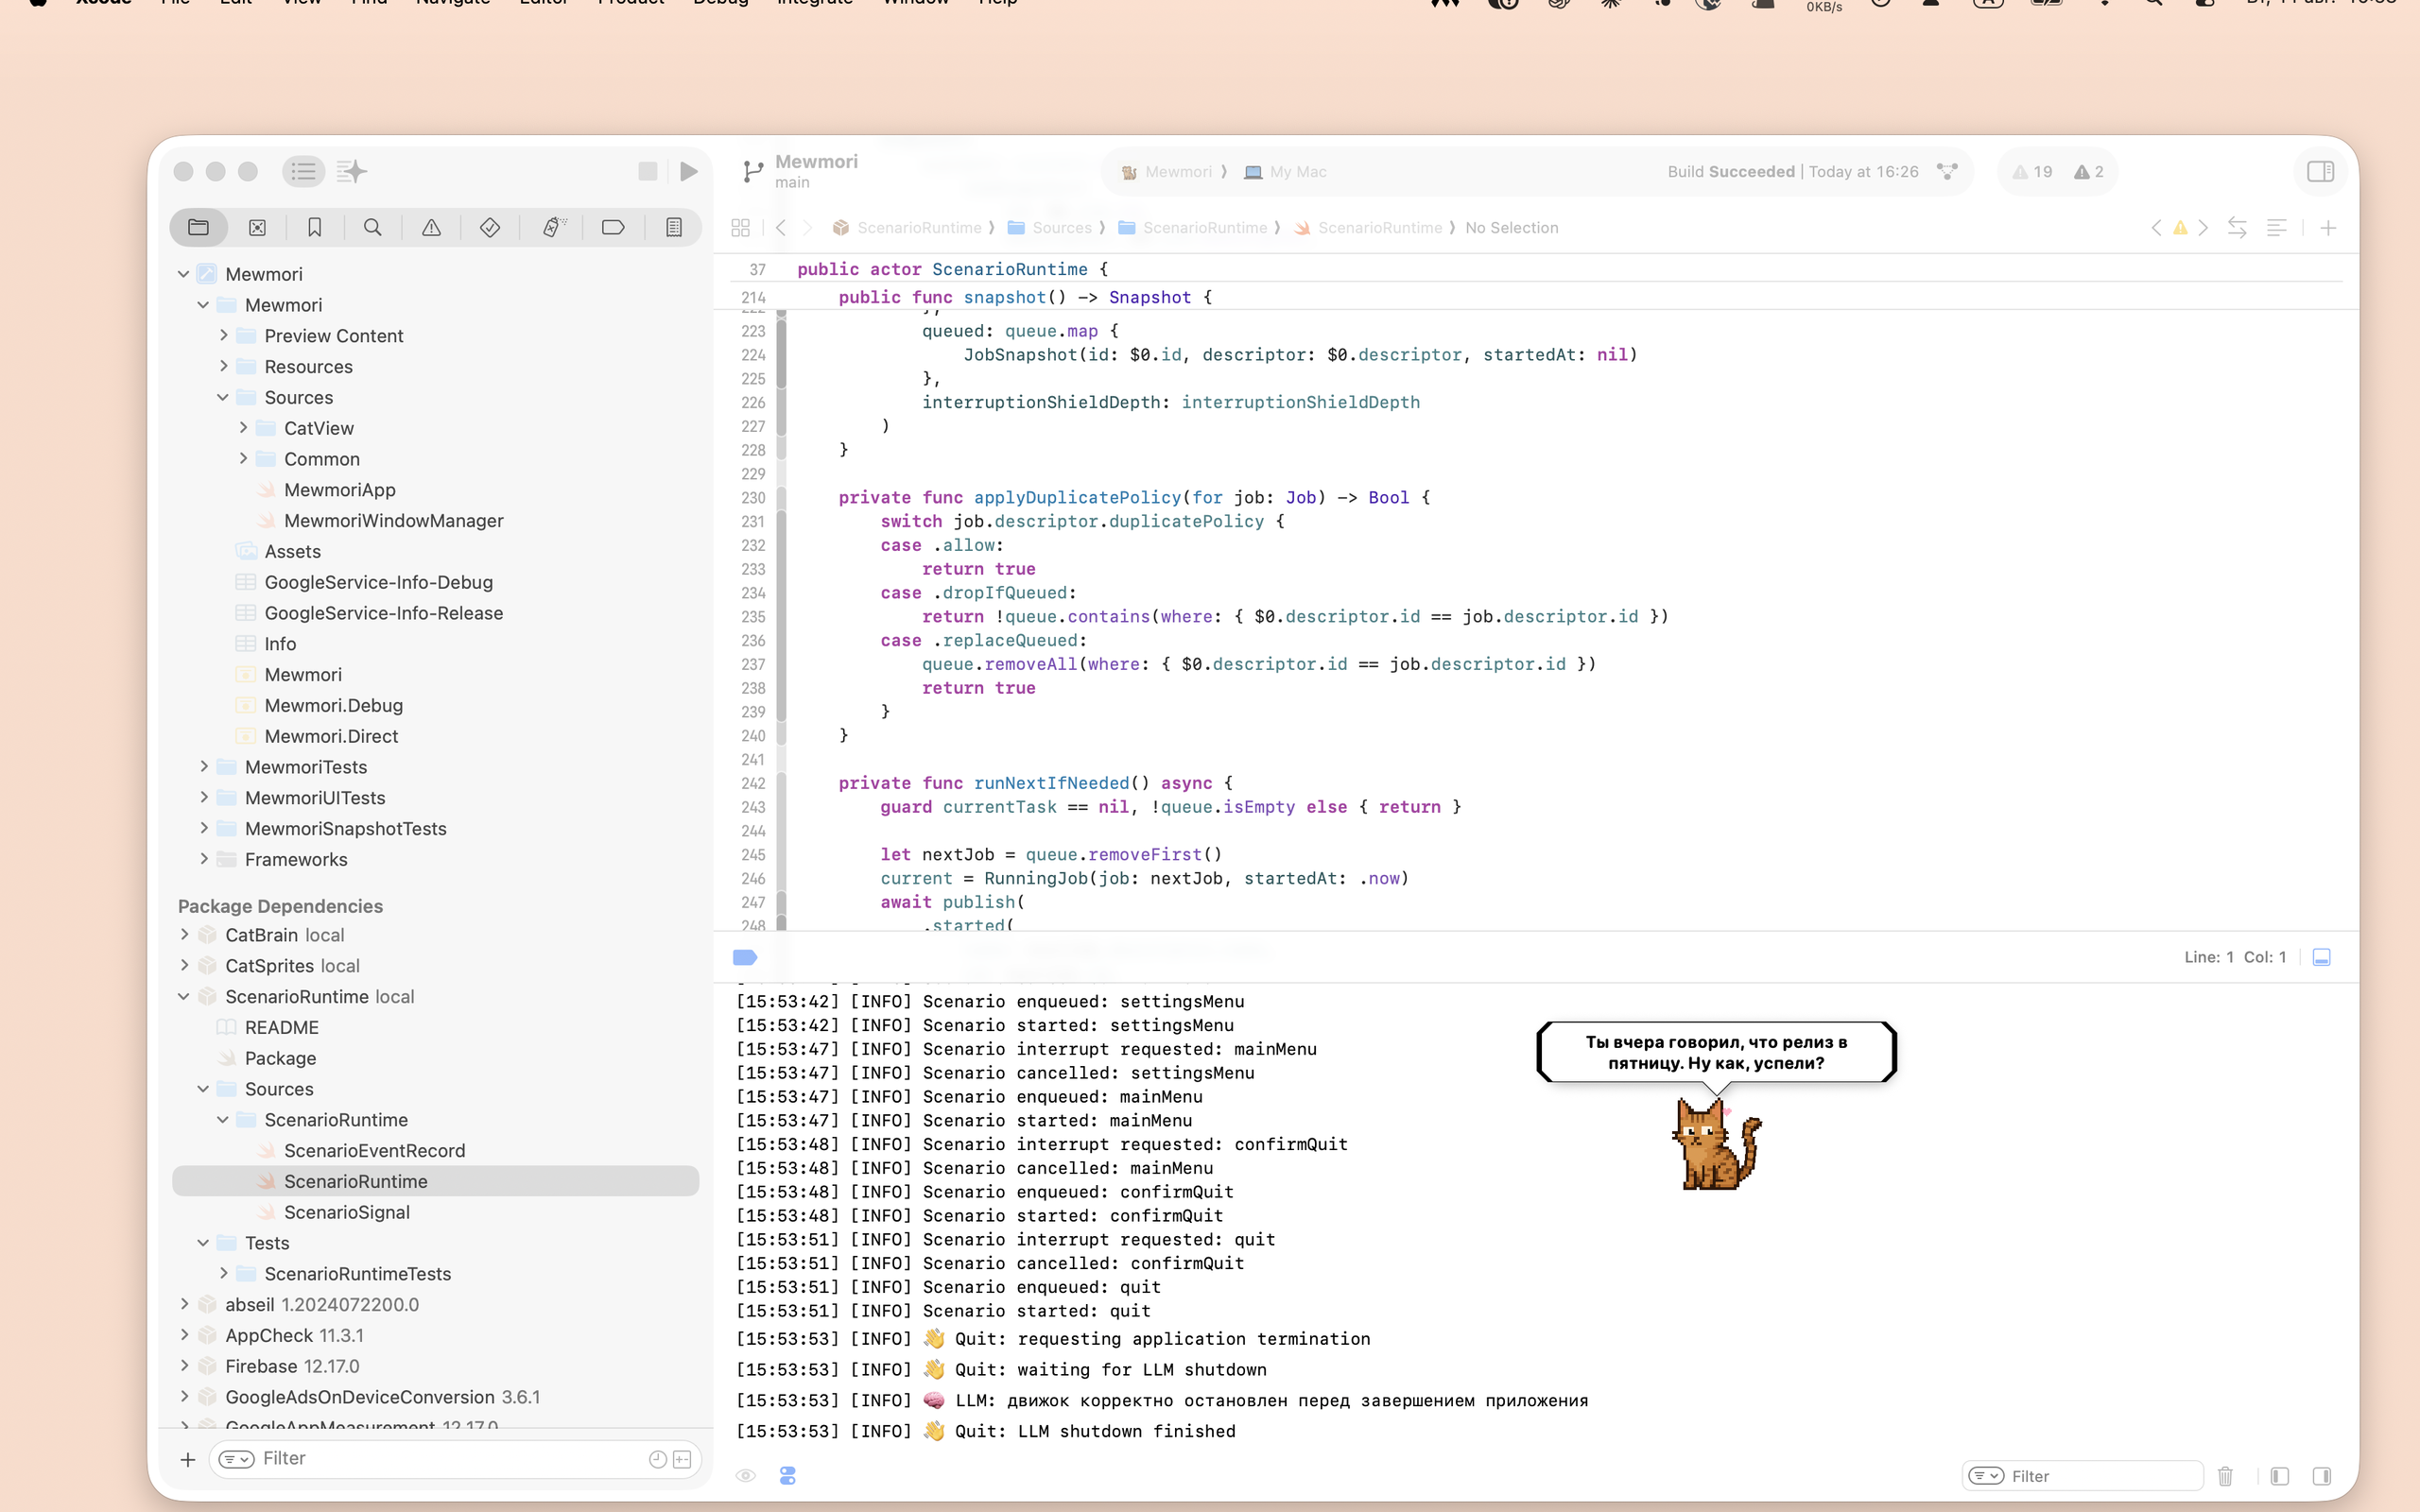Image resolution: width=2420 pixels, height=1512 pixels.
Task: Open the coding assistant sparkle icon
Action: click(351, 171)
